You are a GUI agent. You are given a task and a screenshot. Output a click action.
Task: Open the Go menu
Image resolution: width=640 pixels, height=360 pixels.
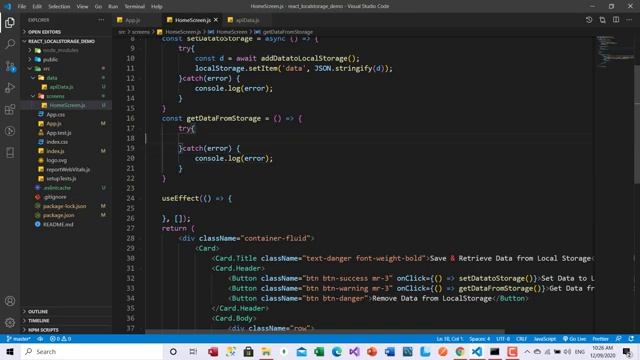pyautogui.click(x=98, y=6)
